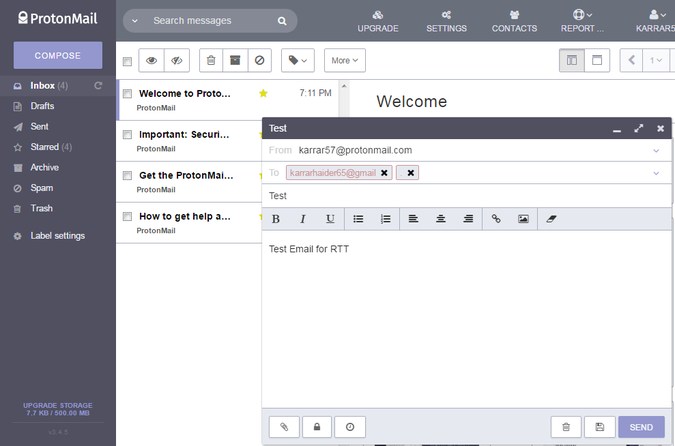The height and width of the screenshot is (446, 675).
Task: Open the Get the ProtonMai... email
Action: 189,182
